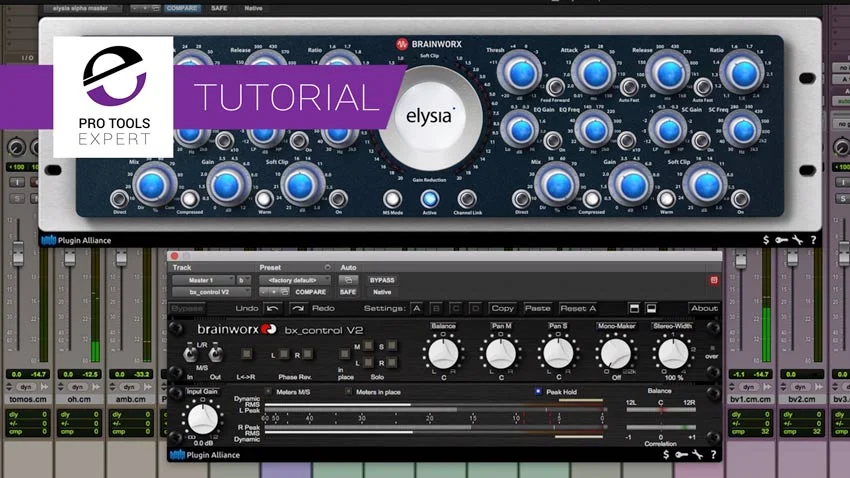The width and height of the screenshot is (850, 478).
Task: Open the <factory default> preset dropdown
Action: 295,280
